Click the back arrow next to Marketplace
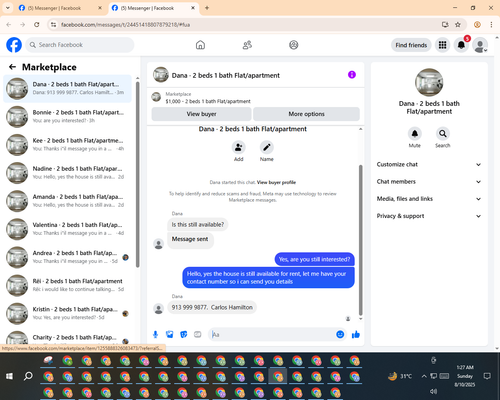The image size is (500, 400). [x=13, y=67]
